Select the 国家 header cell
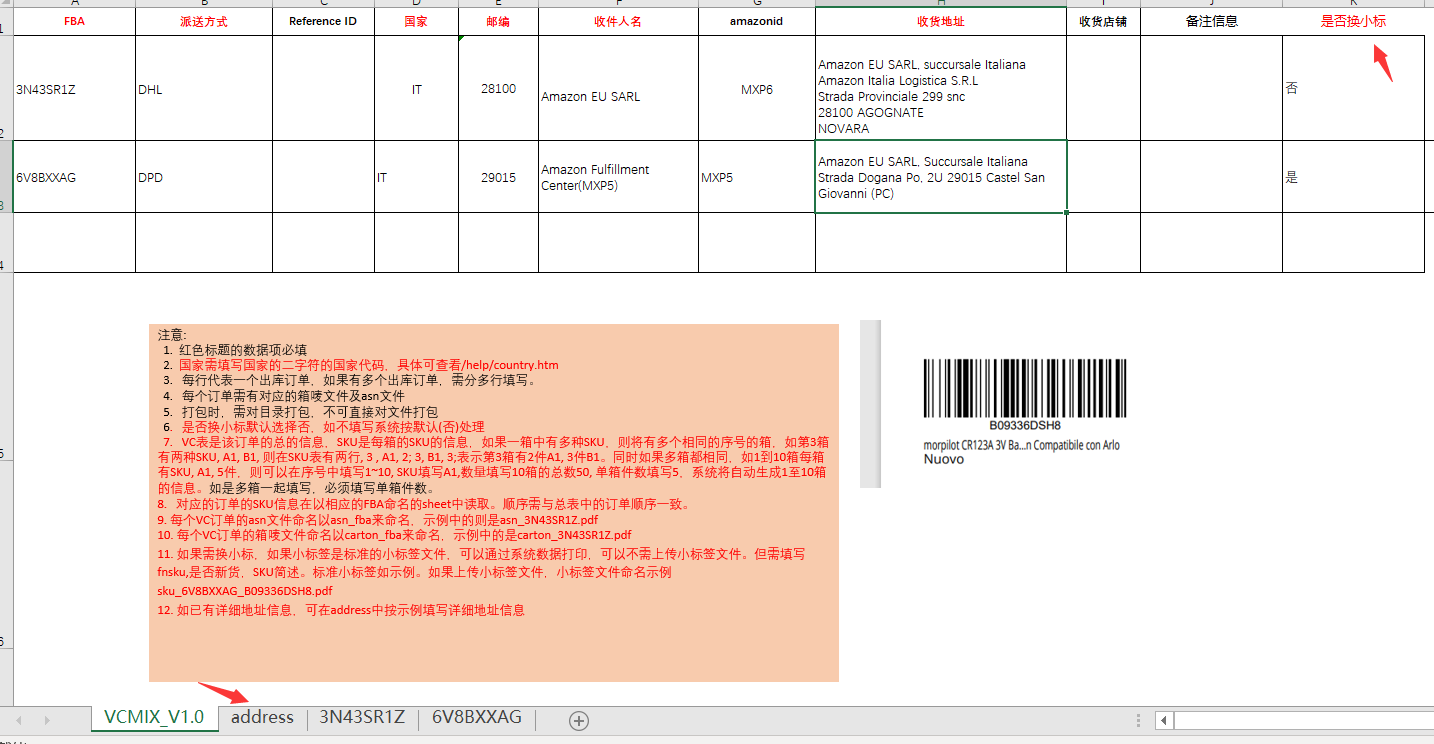The image size is (1434, 744). (x=416, y=21)
